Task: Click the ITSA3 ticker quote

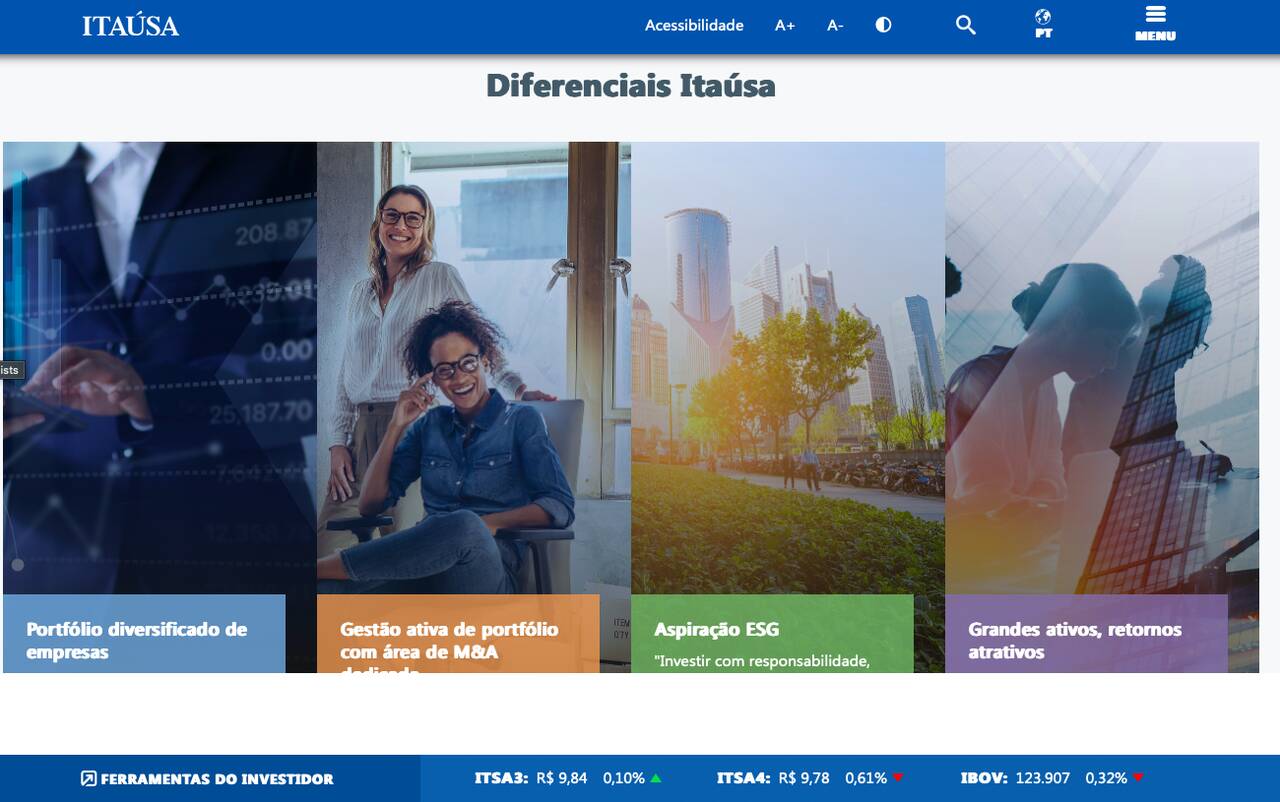Action: coord(568,778)
